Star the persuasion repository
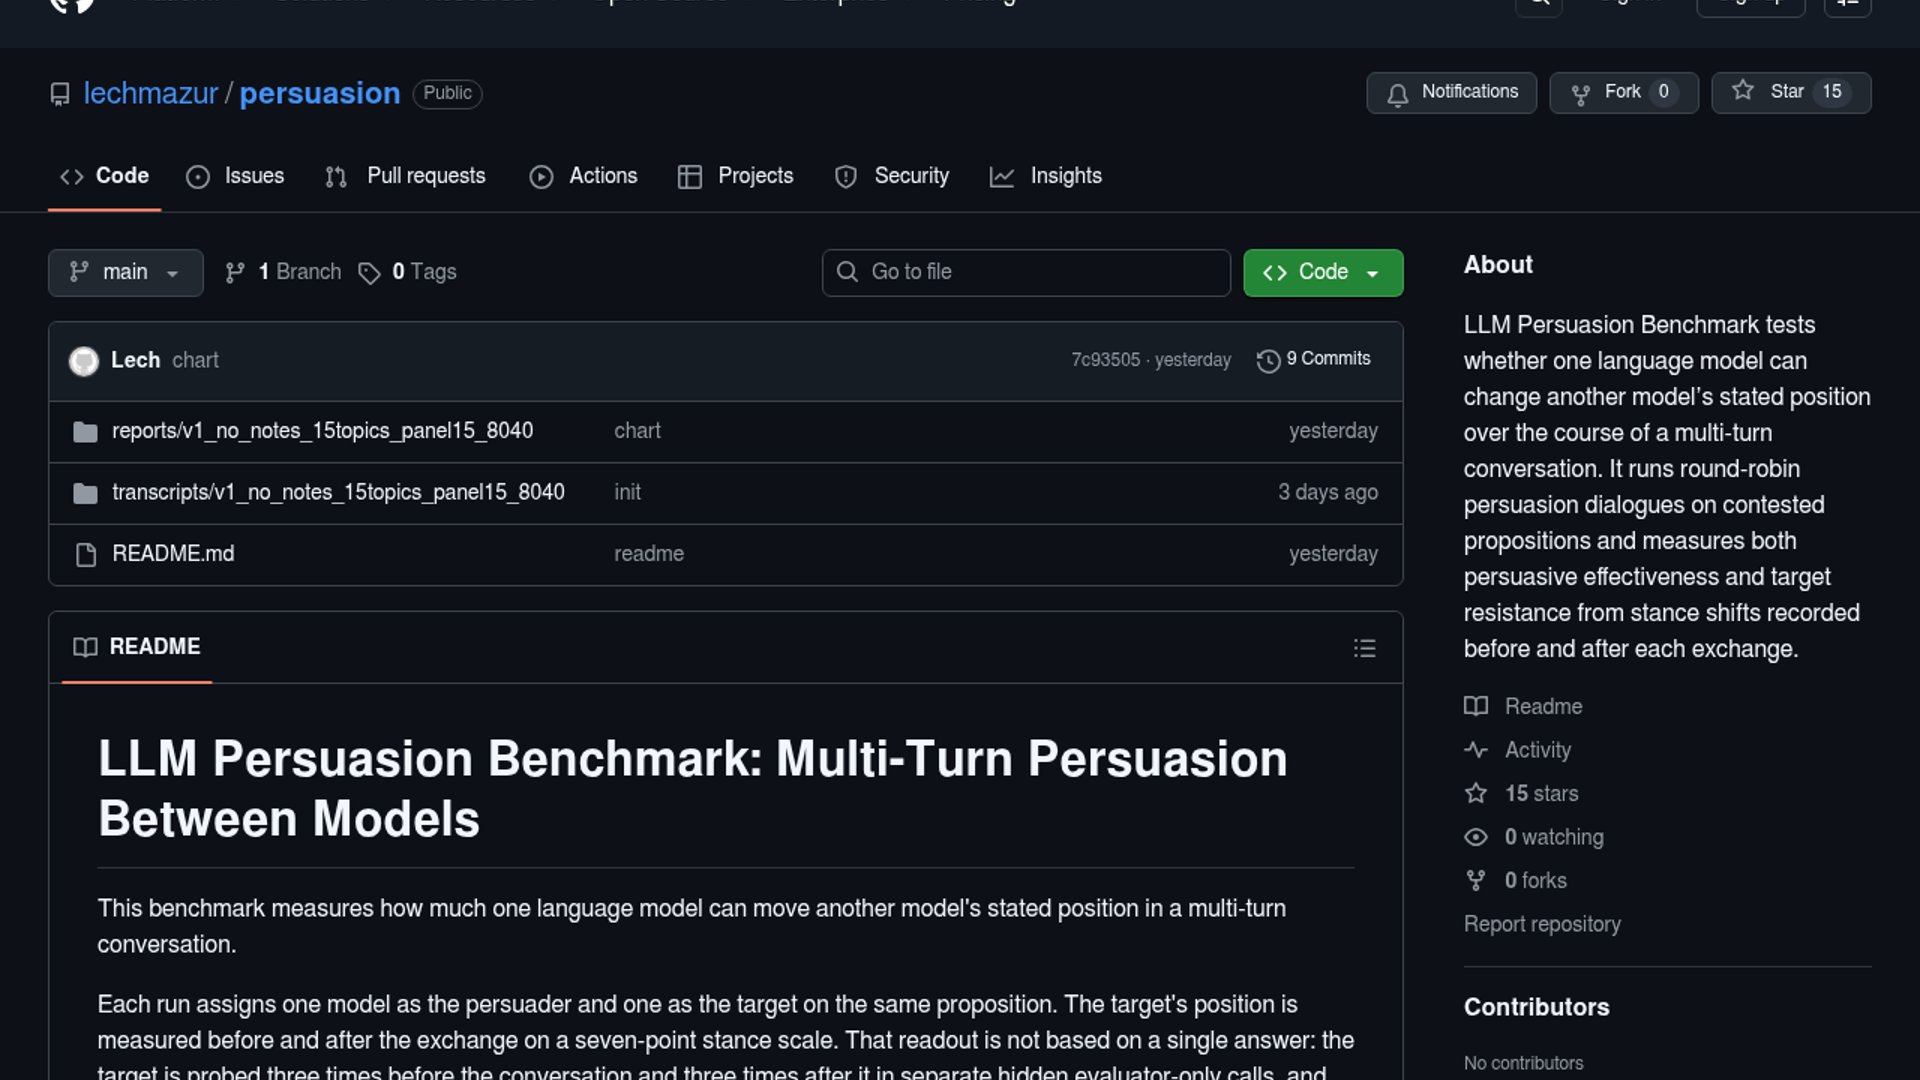1920x1080 pixels. coord(1790,92)
